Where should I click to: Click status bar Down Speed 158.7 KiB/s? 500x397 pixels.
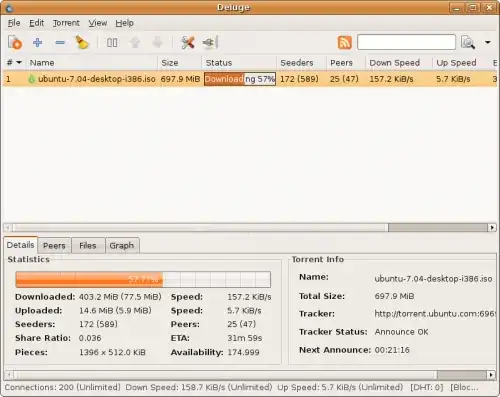tap(199, 387)
